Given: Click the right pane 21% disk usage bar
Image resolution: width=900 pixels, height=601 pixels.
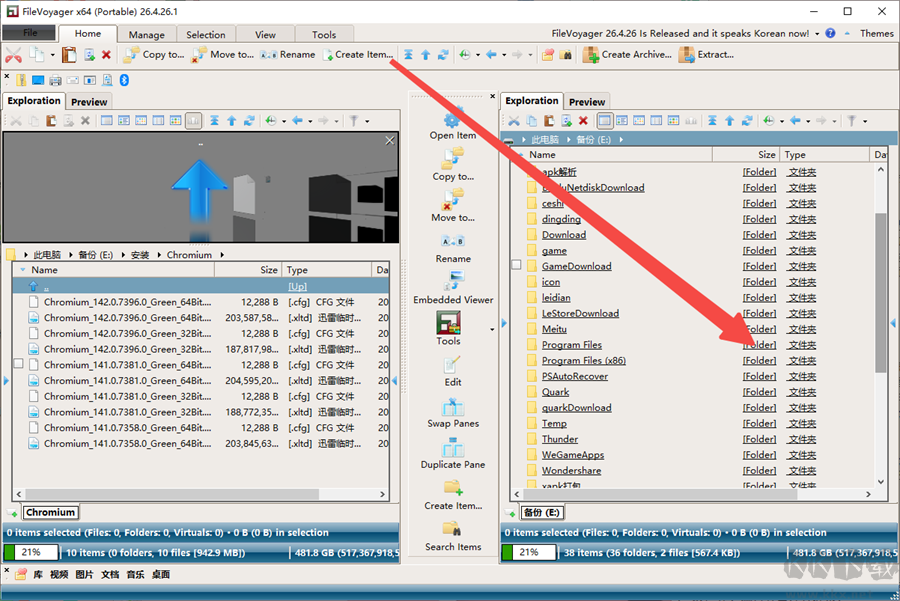Looking at the screenshot, I should coord(529,552).
